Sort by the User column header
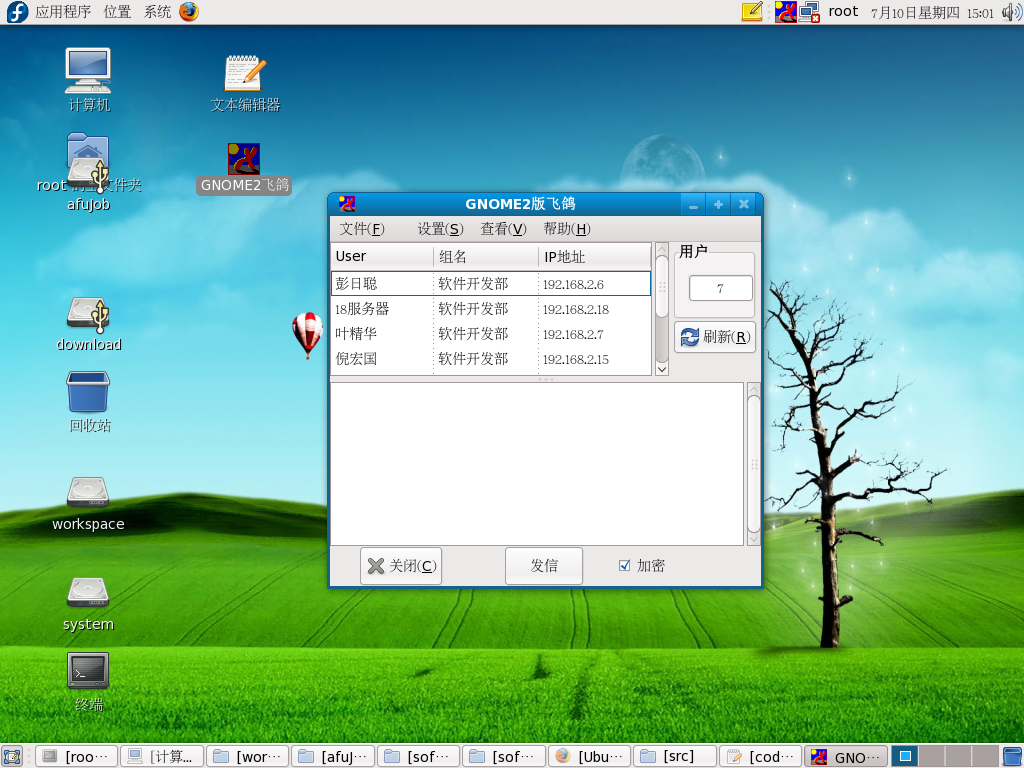 382,256
